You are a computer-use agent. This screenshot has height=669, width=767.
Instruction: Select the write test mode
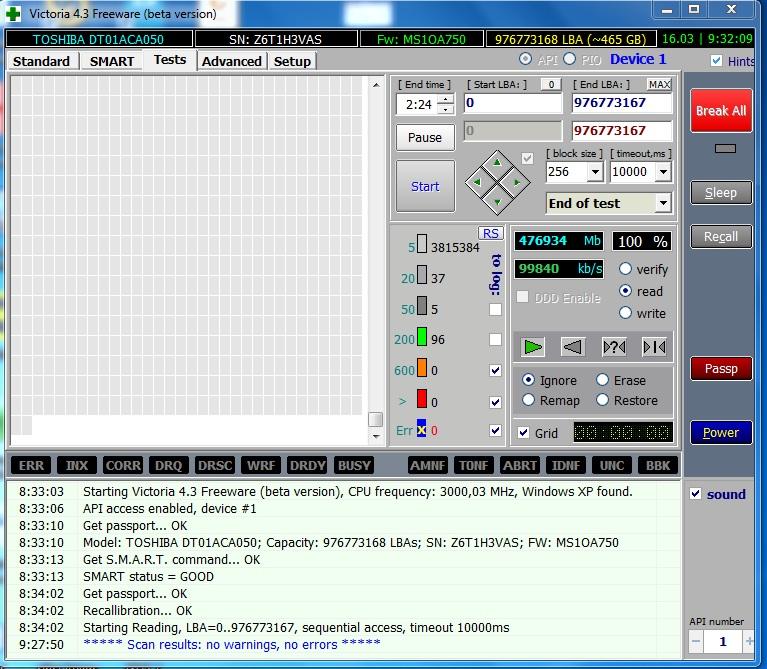tap(625, 312)
